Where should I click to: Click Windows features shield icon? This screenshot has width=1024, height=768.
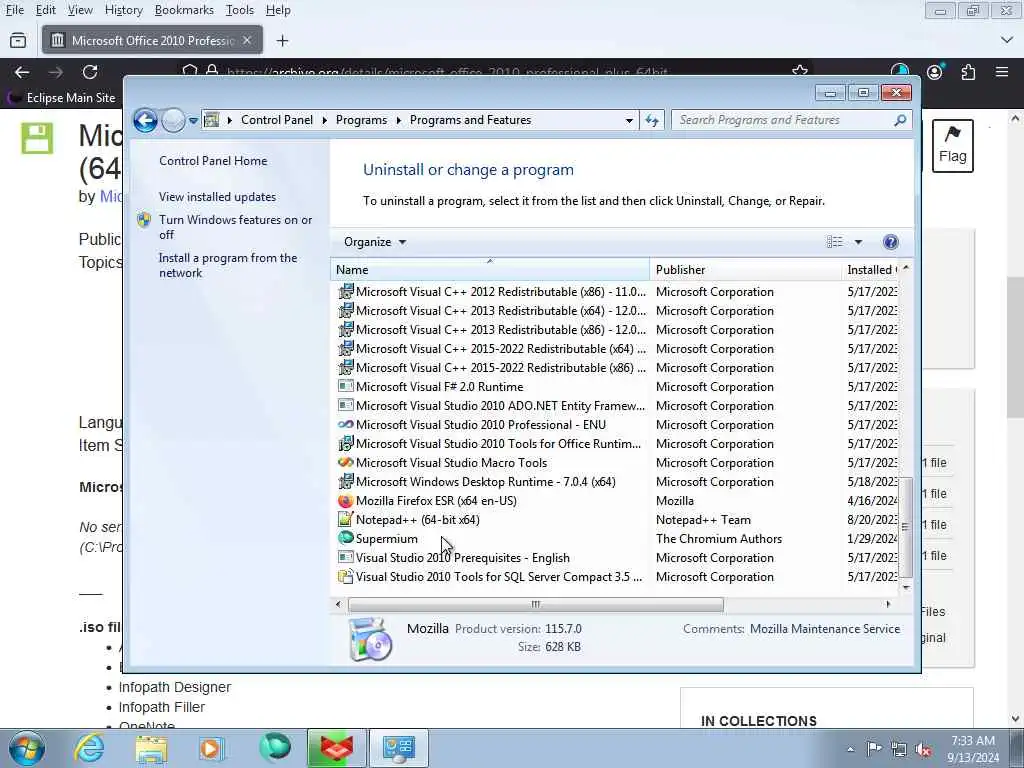coord(144,220)
